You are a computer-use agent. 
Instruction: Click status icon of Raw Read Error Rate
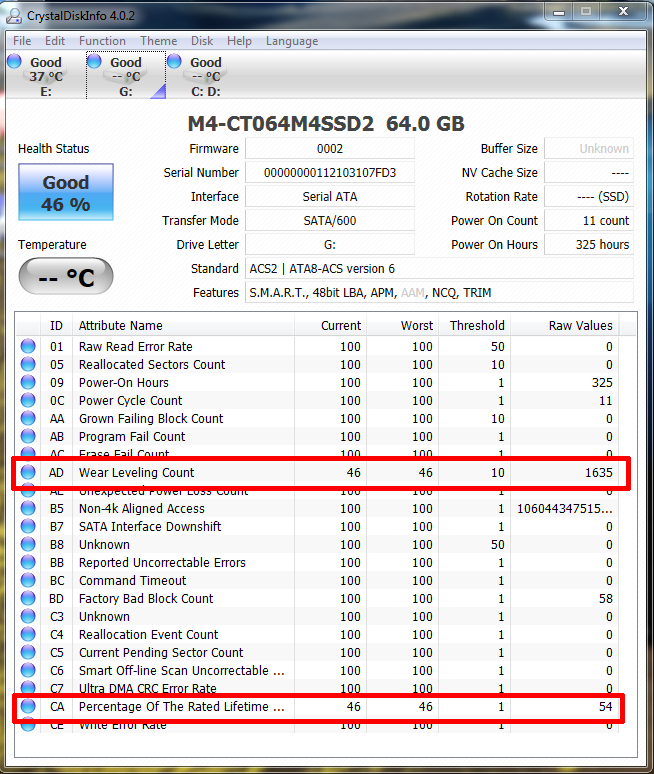[28, 347]
